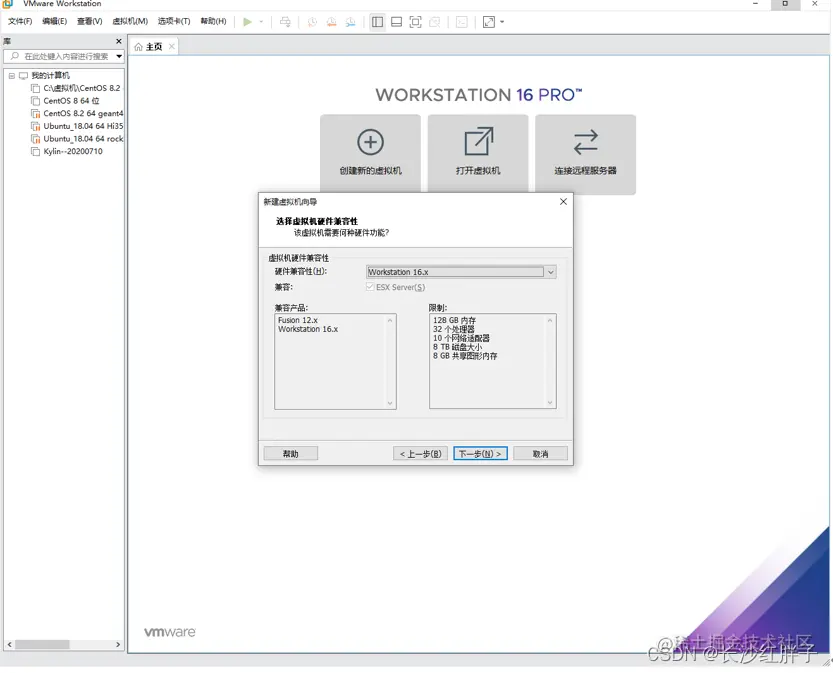
Task: Open the library search dropdown arrow
Action: (119, 56)
